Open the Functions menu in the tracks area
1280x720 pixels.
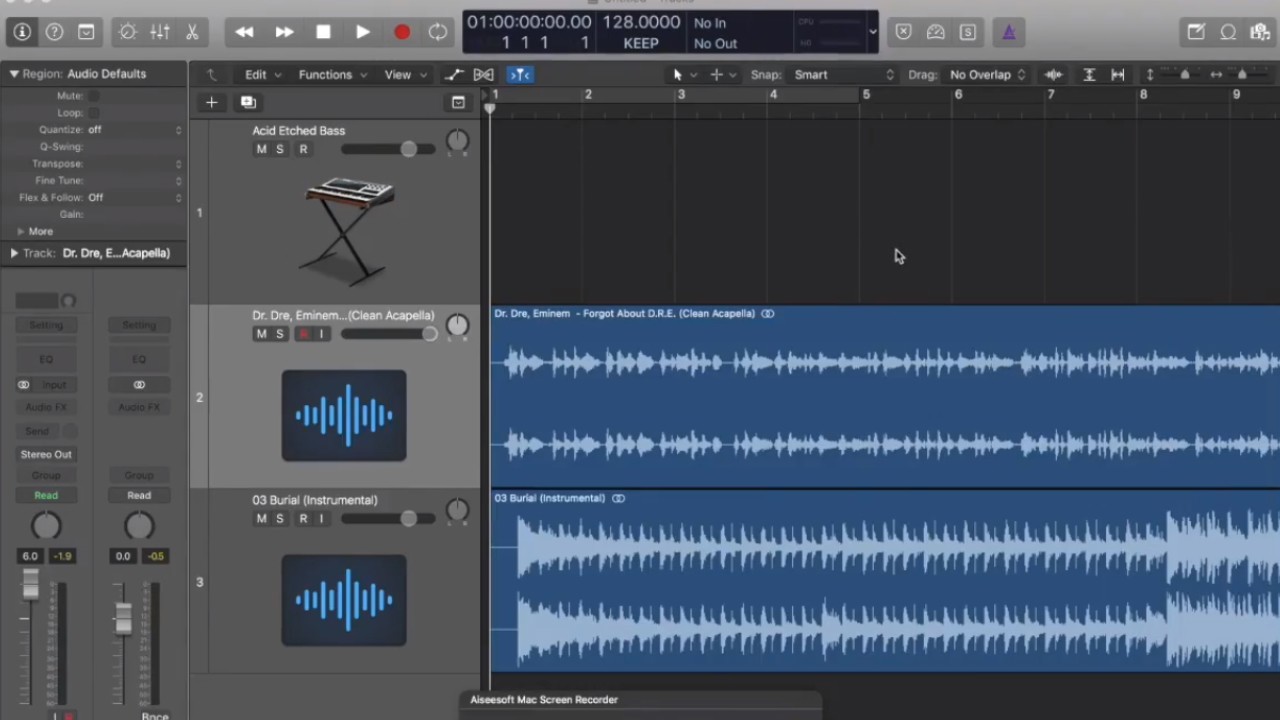[x=325, y=74]
